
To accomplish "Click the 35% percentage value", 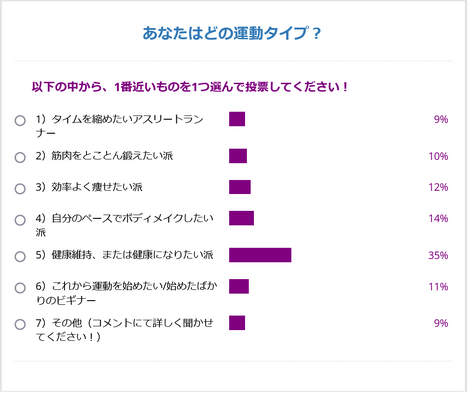I will coord(438,255).
